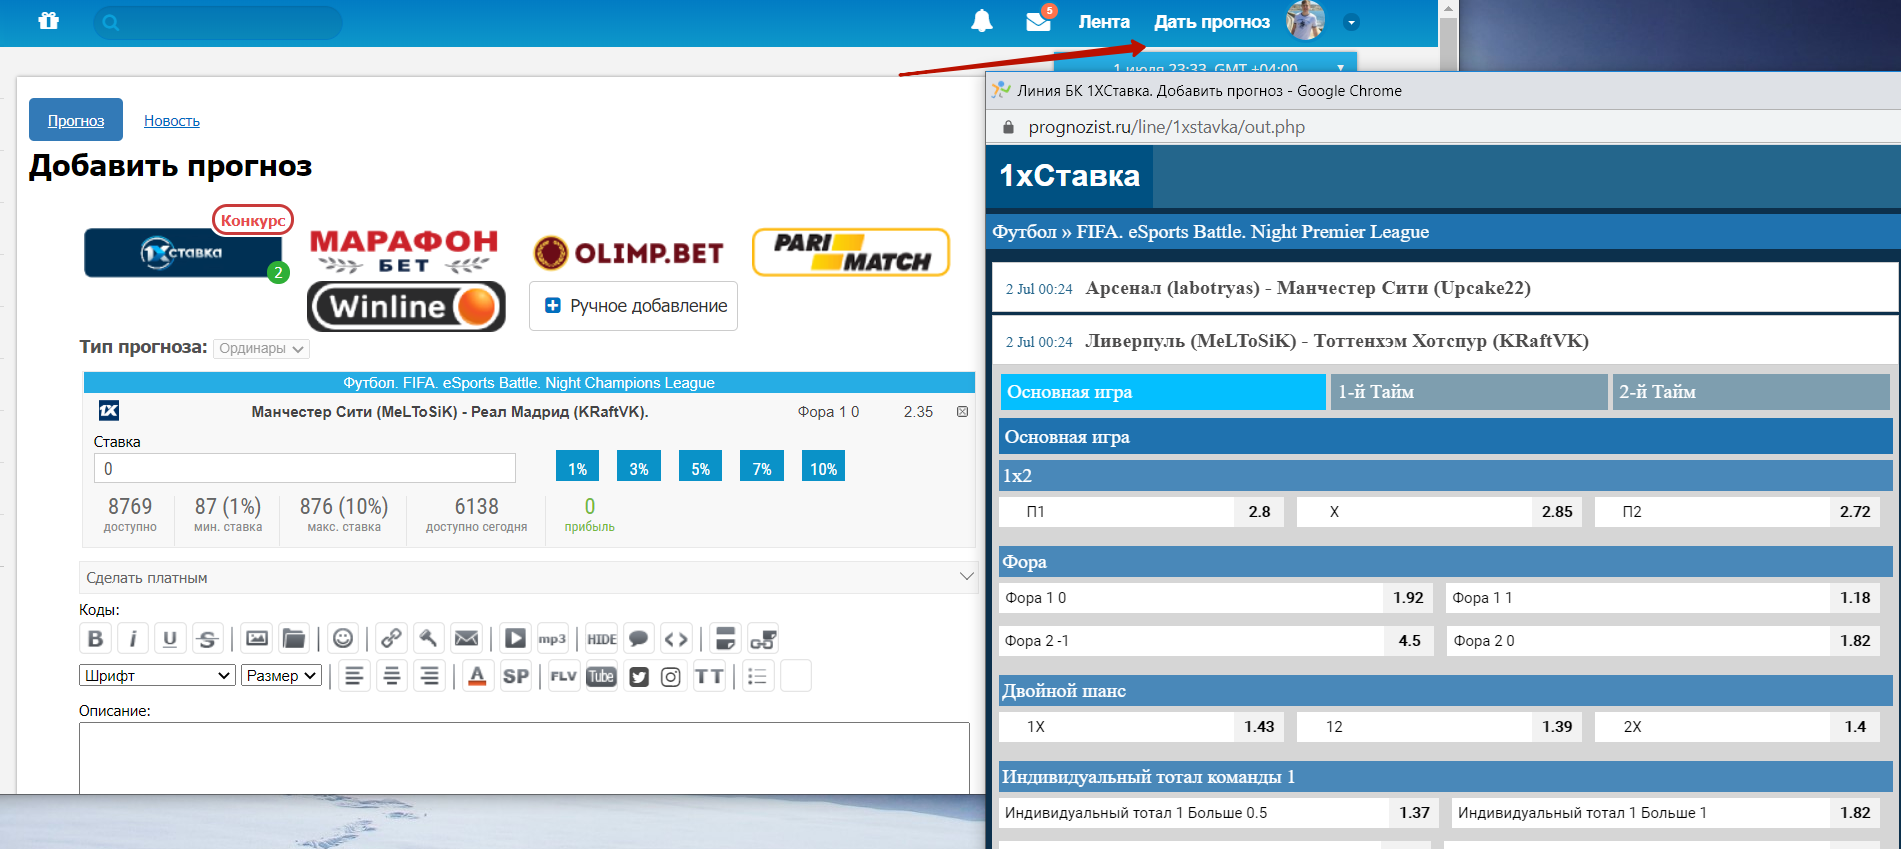Align text center in editor
The height and width of the screenshot is (849, 1901).
point(392,676)
